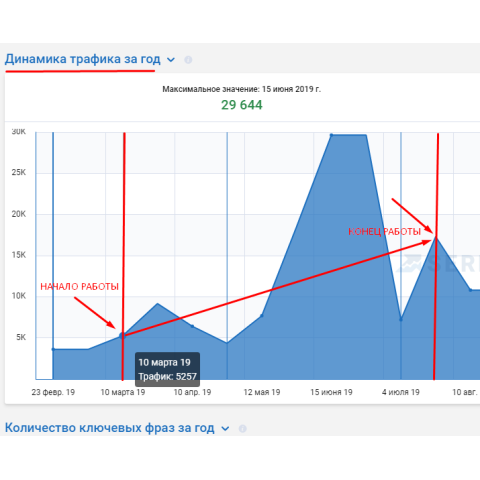Image resolution: width=480 pixels, height=480 pixels.
Task: Expand the chevron next to 'Количество ключевых фраз за год'
Action: tap(225, 428)
